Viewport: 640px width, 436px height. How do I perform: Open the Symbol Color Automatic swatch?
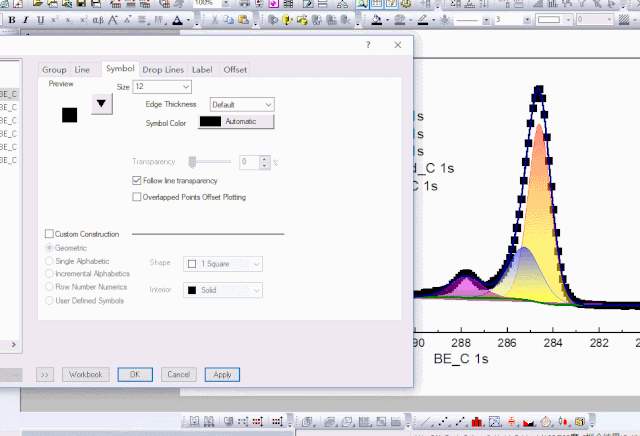[236, 122]
